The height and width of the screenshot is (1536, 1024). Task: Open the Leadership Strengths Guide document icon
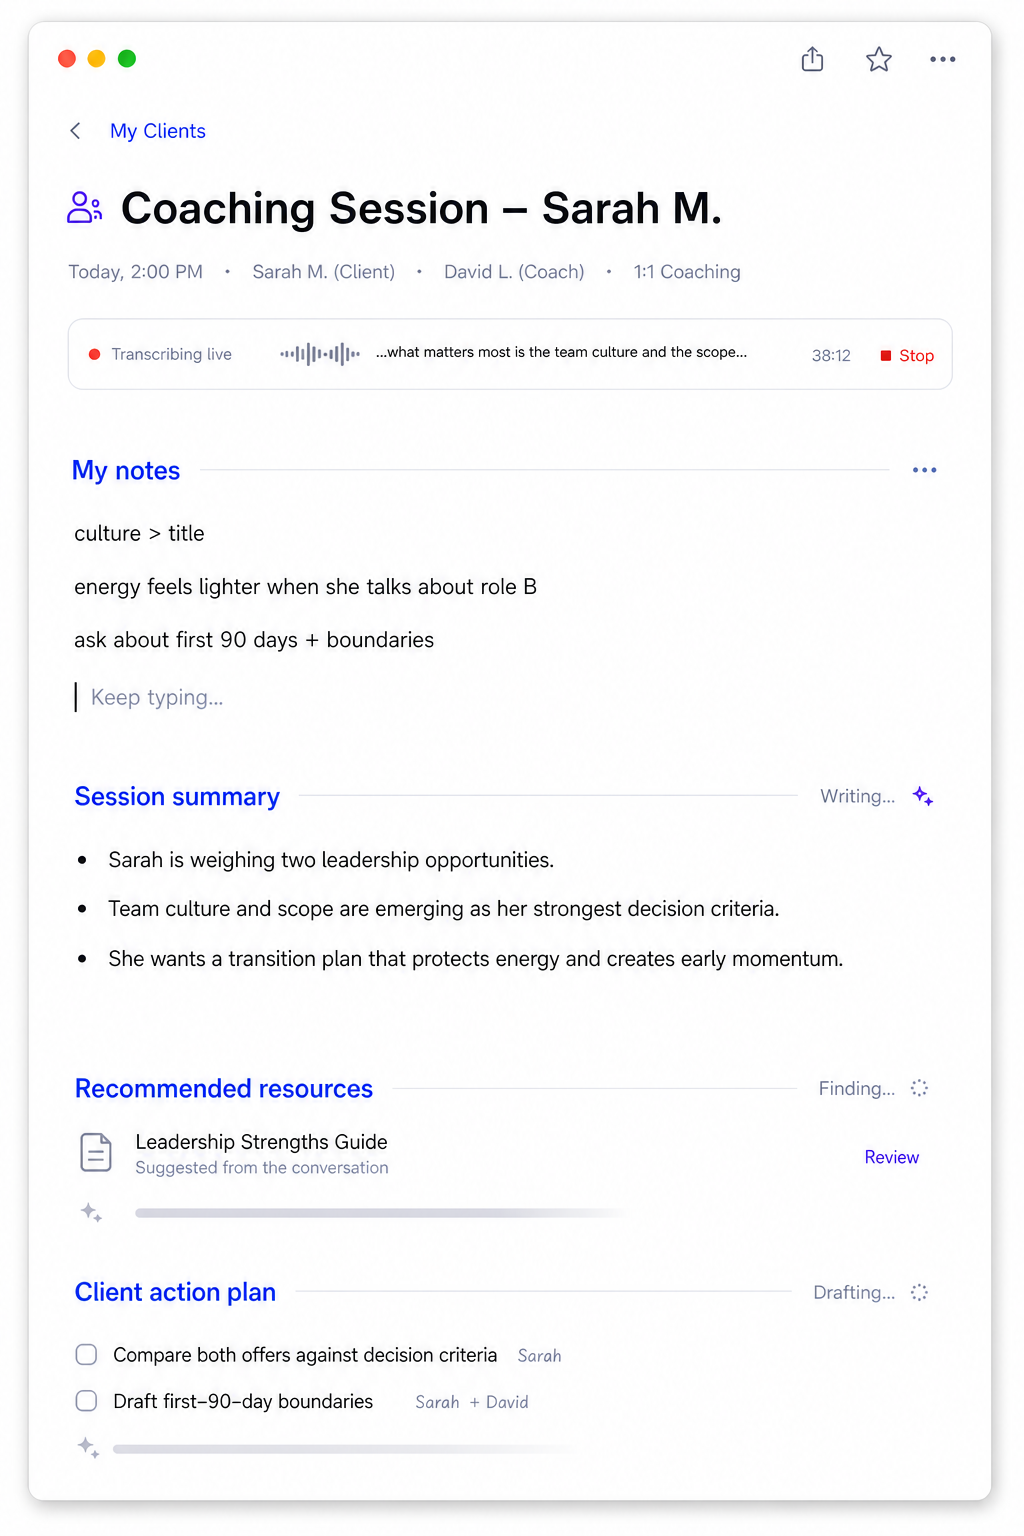tap(96, 1153)
